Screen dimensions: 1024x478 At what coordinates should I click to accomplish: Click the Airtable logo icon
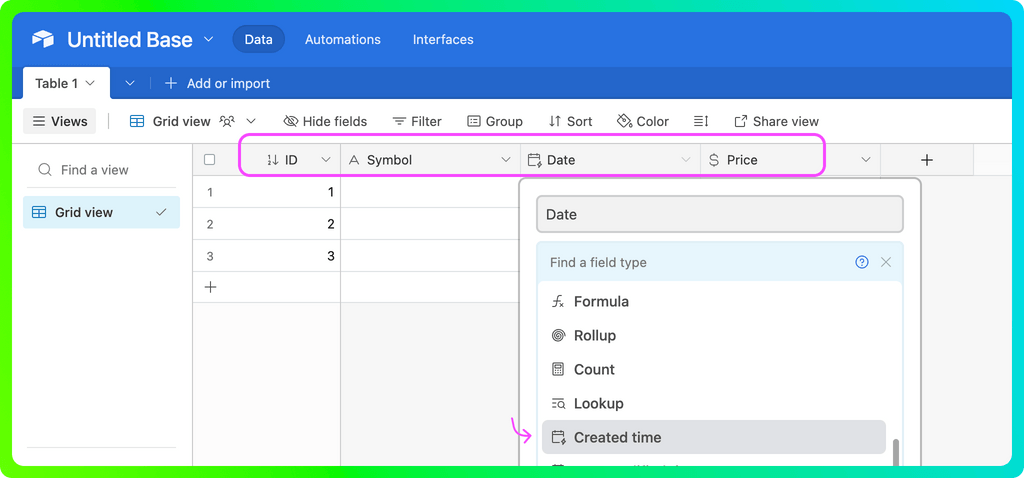pos(43,40)
